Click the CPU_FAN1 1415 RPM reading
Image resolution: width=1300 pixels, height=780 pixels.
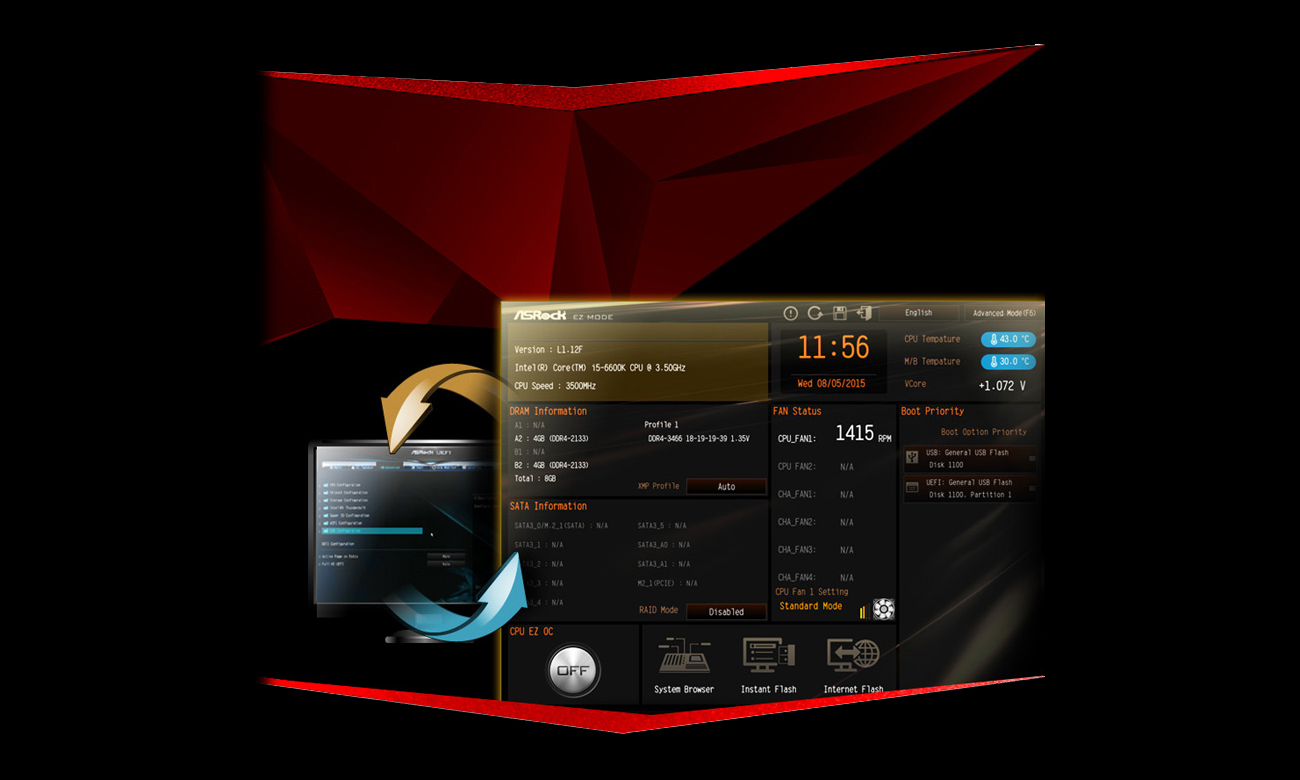coord(835,435)
